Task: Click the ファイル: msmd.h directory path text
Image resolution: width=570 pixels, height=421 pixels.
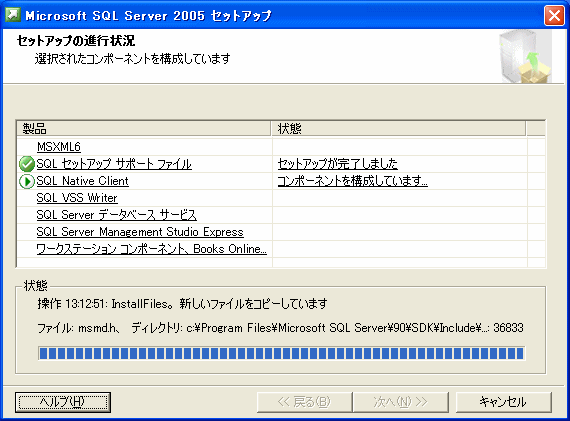Action: click(x=280, y=328)
